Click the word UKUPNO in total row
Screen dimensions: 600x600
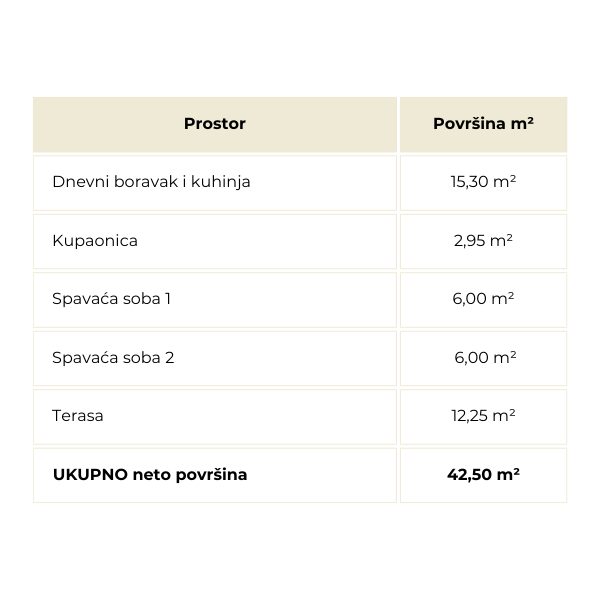pos(90,474)
